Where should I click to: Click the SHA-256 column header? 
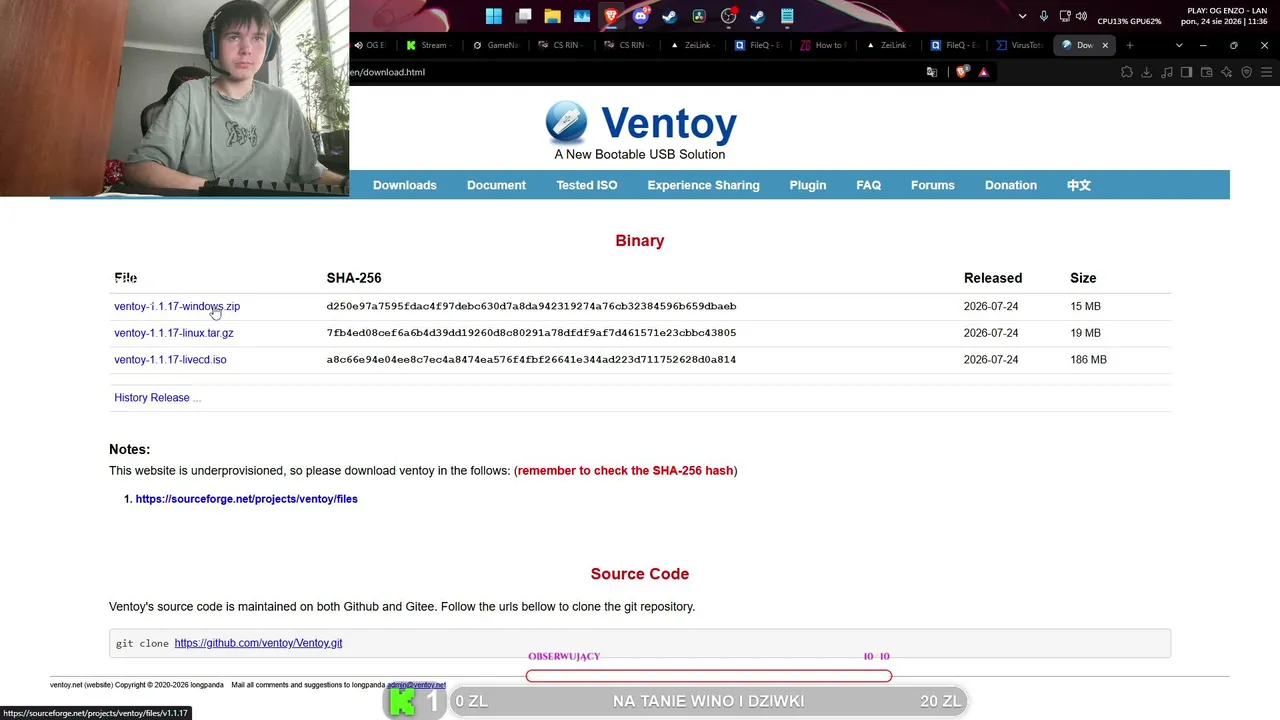pos(354,278)
